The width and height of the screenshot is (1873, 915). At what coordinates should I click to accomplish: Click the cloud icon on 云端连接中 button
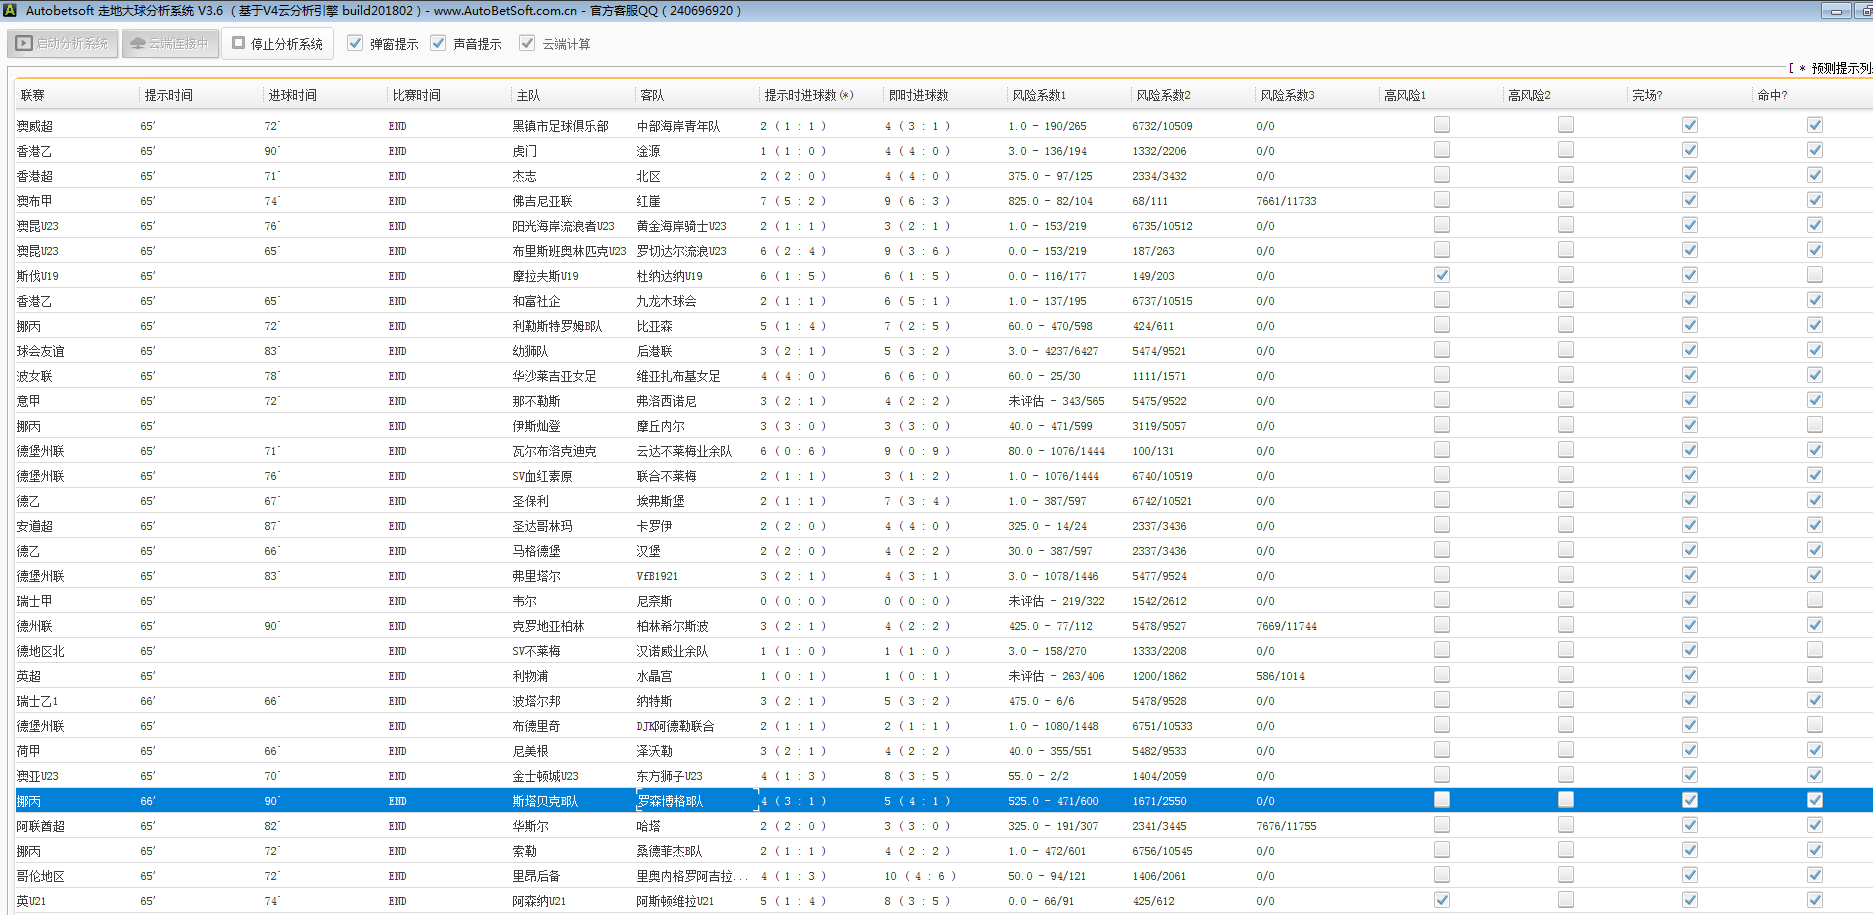138,44
